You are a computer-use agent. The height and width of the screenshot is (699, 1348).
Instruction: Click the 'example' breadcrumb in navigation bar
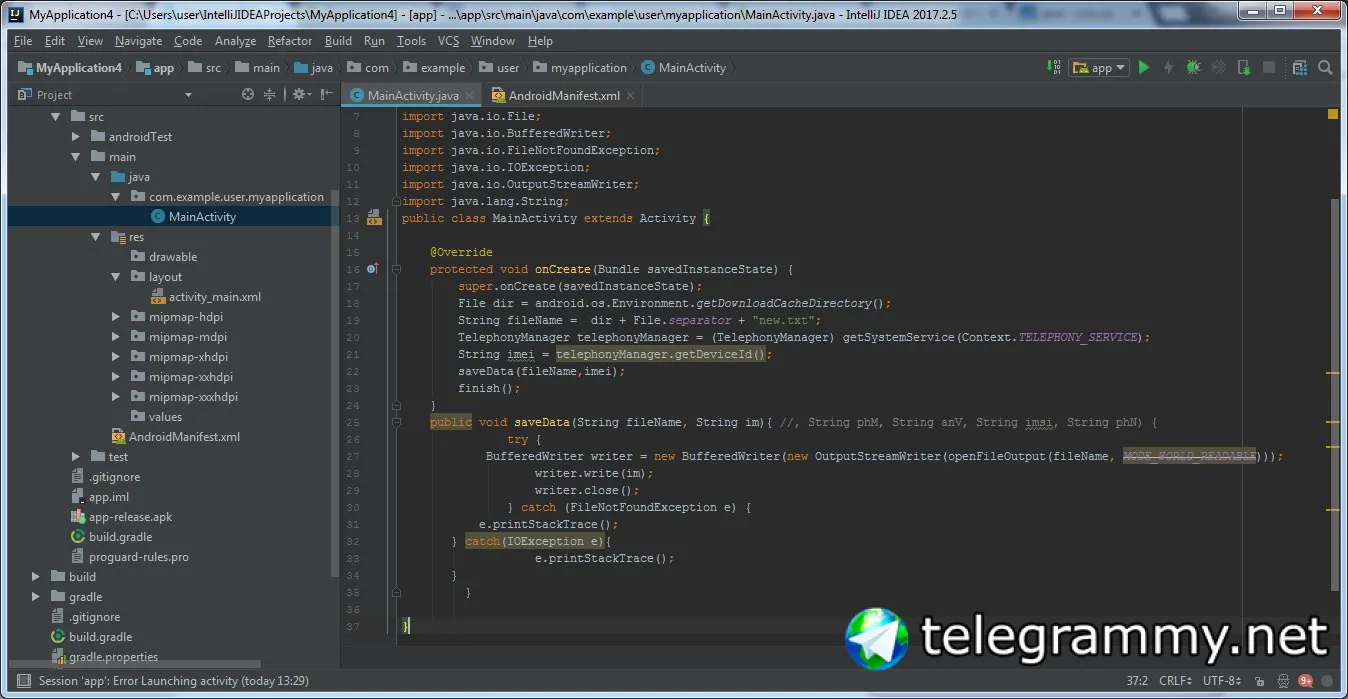[434, 68]
